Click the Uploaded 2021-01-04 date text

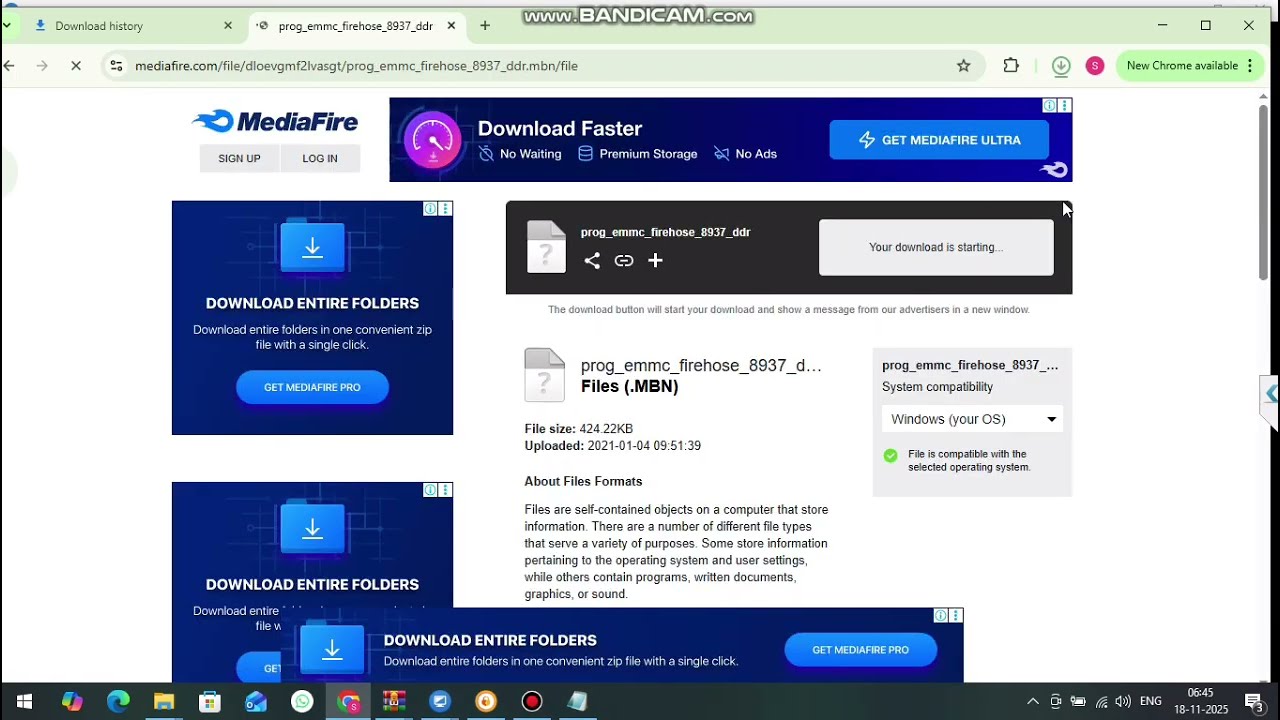click(613, 446)
